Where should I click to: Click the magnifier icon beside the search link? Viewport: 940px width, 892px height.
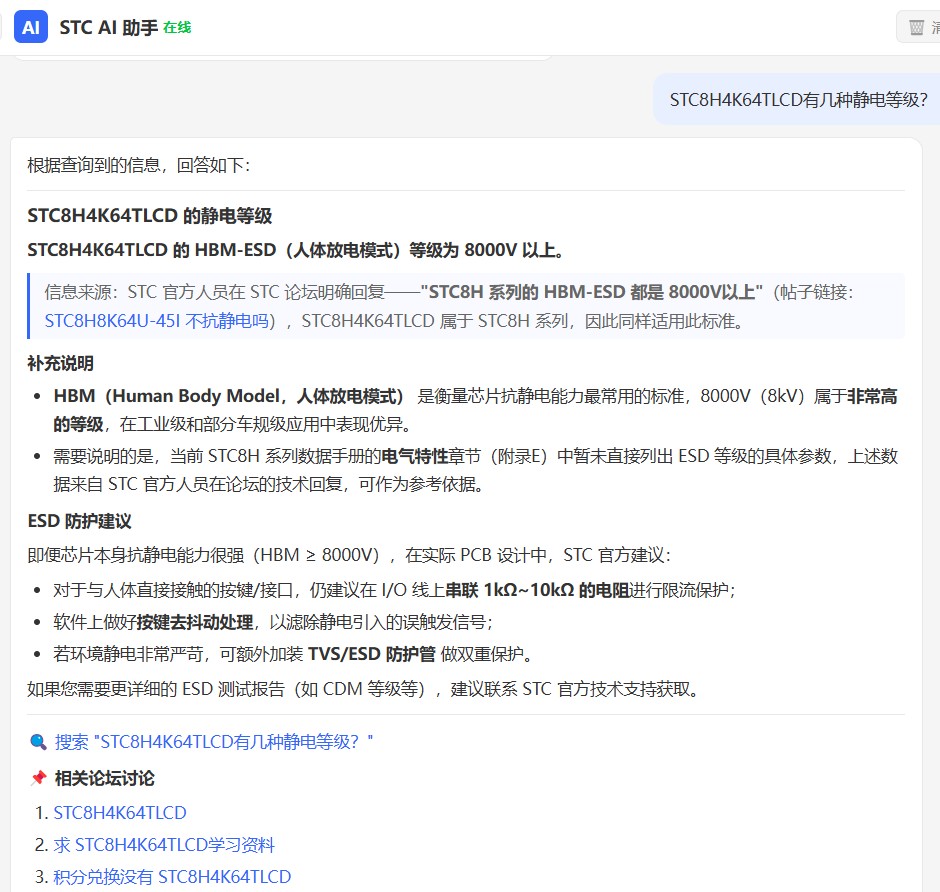[38, 742]
